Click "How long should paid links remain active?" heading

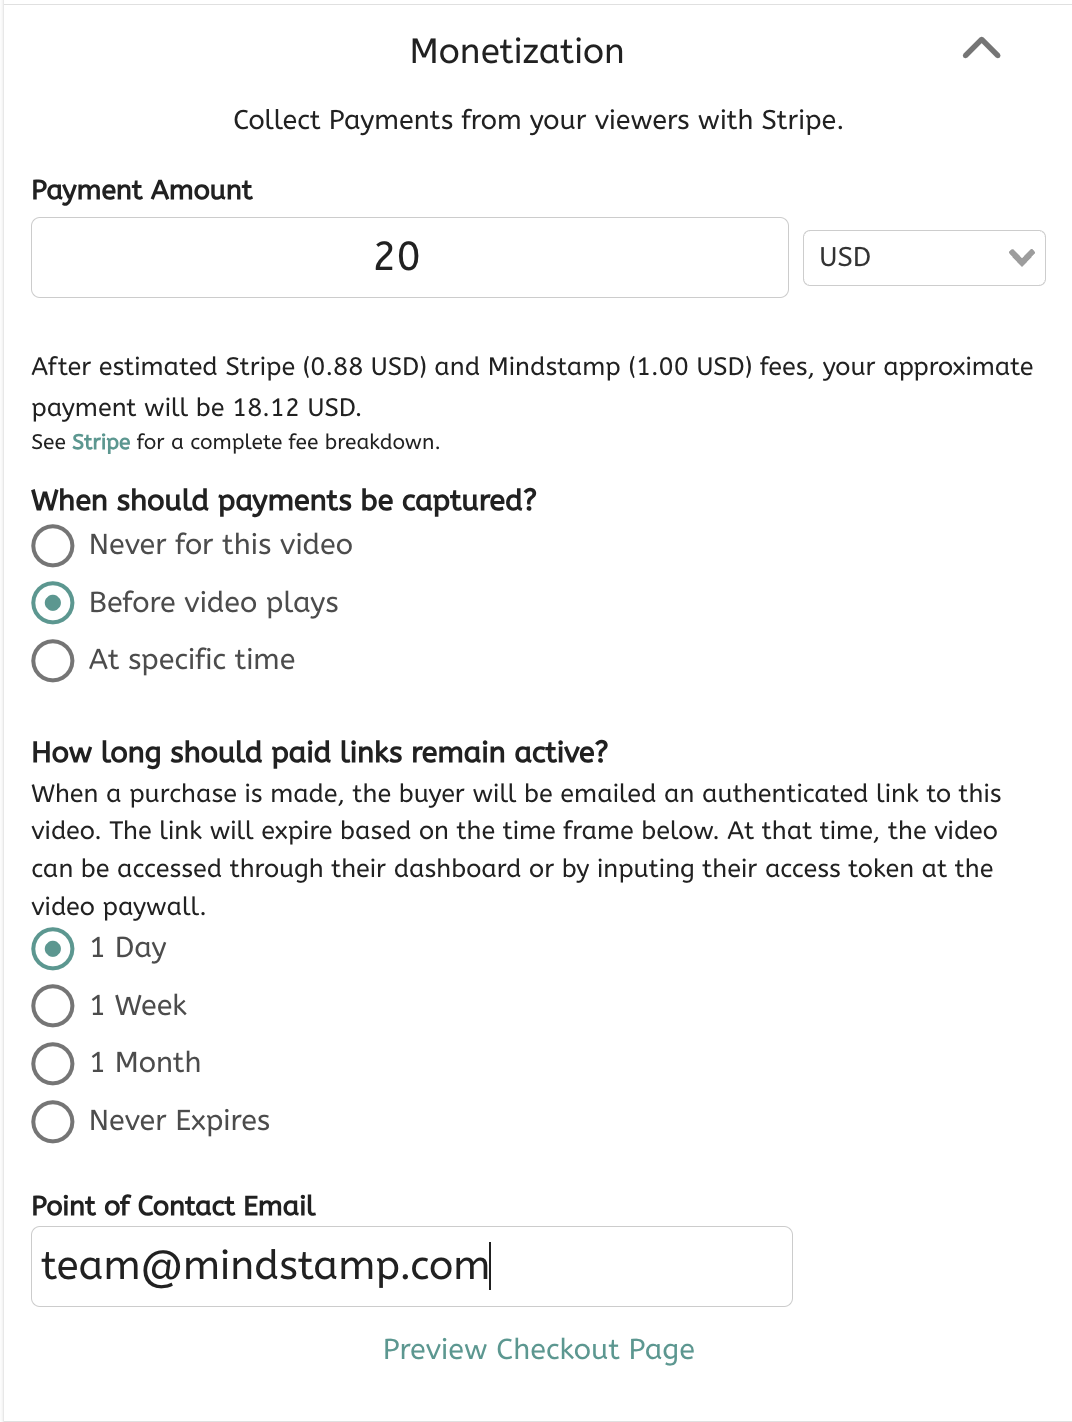(x=319, y=752)
